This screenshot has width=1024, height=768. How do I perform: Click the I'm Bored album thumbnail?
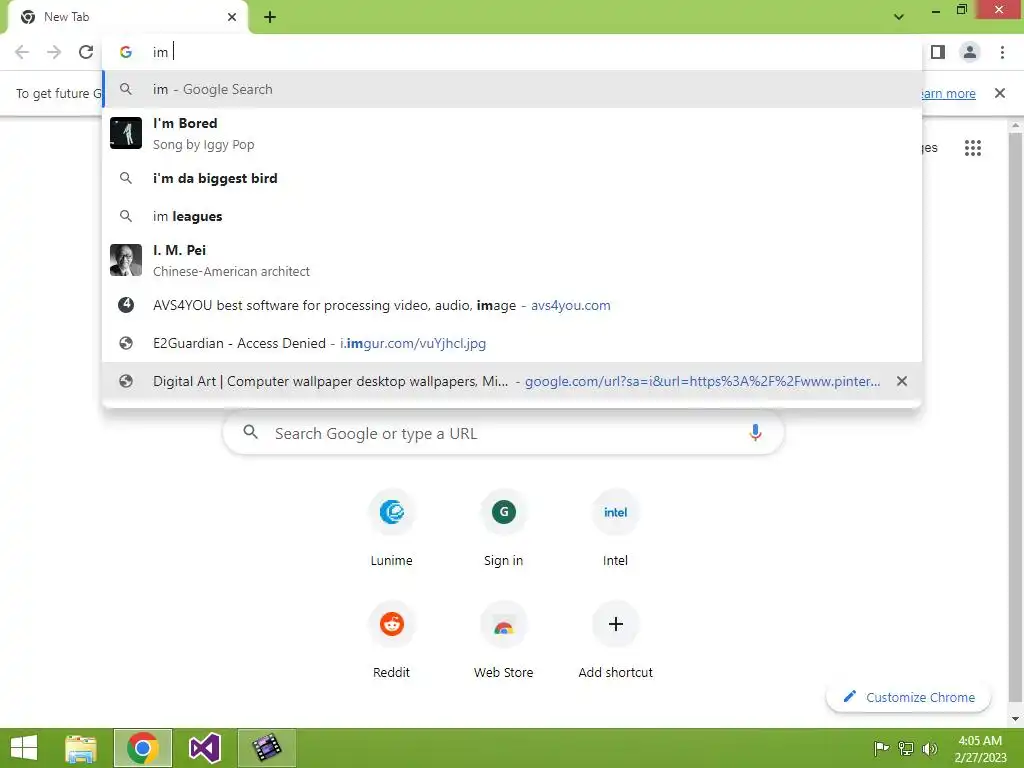click(126, 133)
